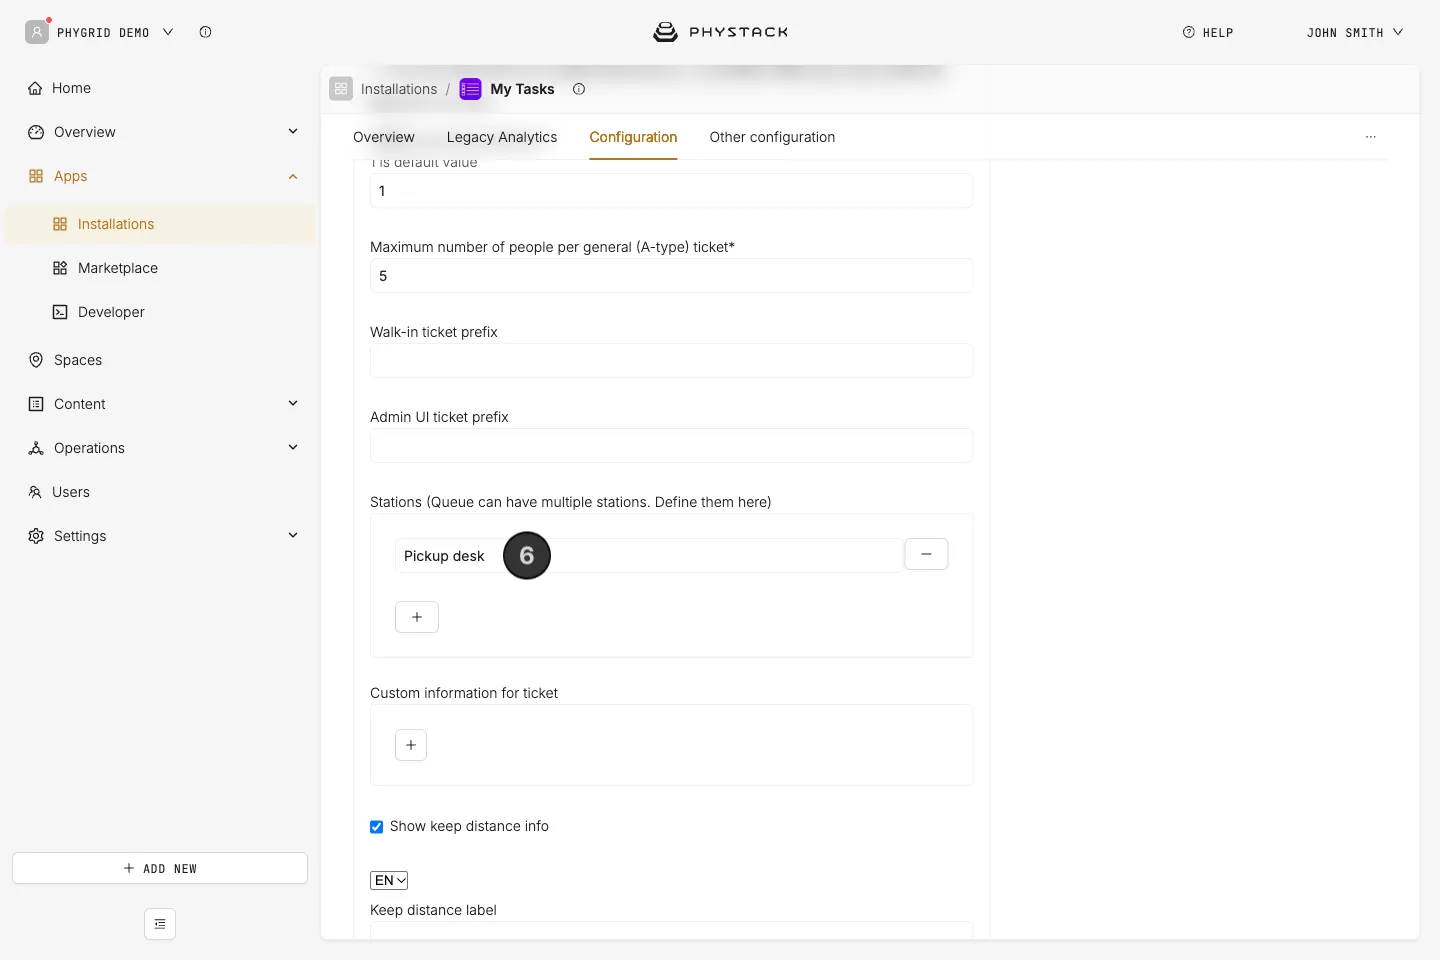Open the EN language dropdown

click(x=389, y=880)
